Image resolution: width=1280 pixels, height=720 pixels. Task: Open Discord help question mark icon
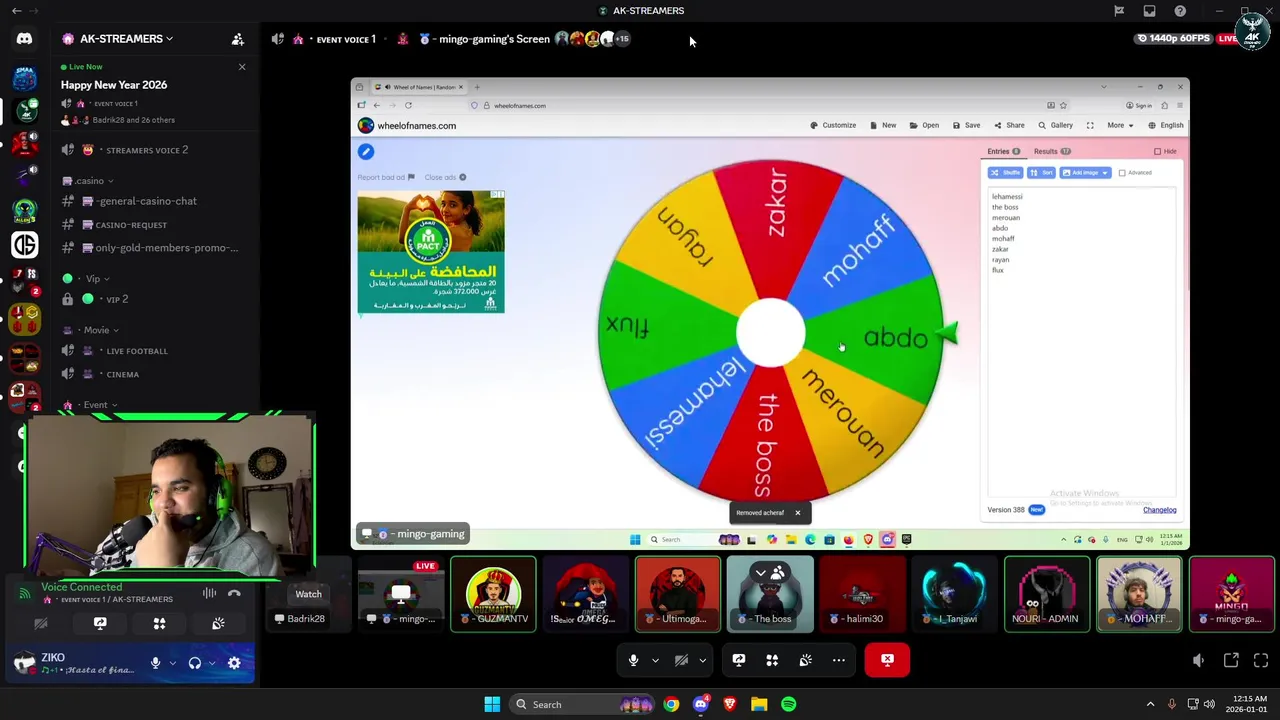coord(1180,11)
